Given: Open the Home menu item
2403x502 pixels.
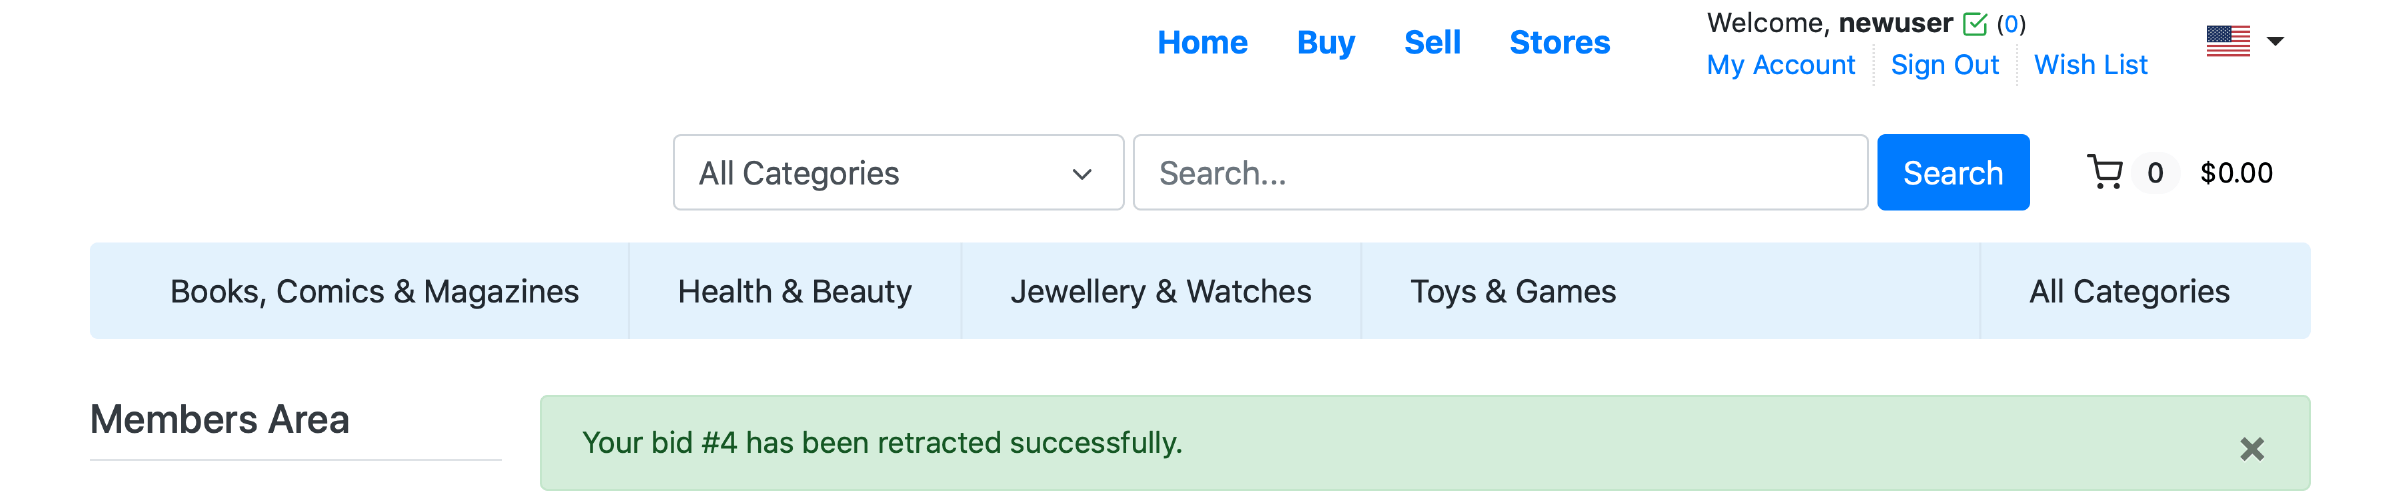Looking at the screenshot, I should (x=1202, y=43).
